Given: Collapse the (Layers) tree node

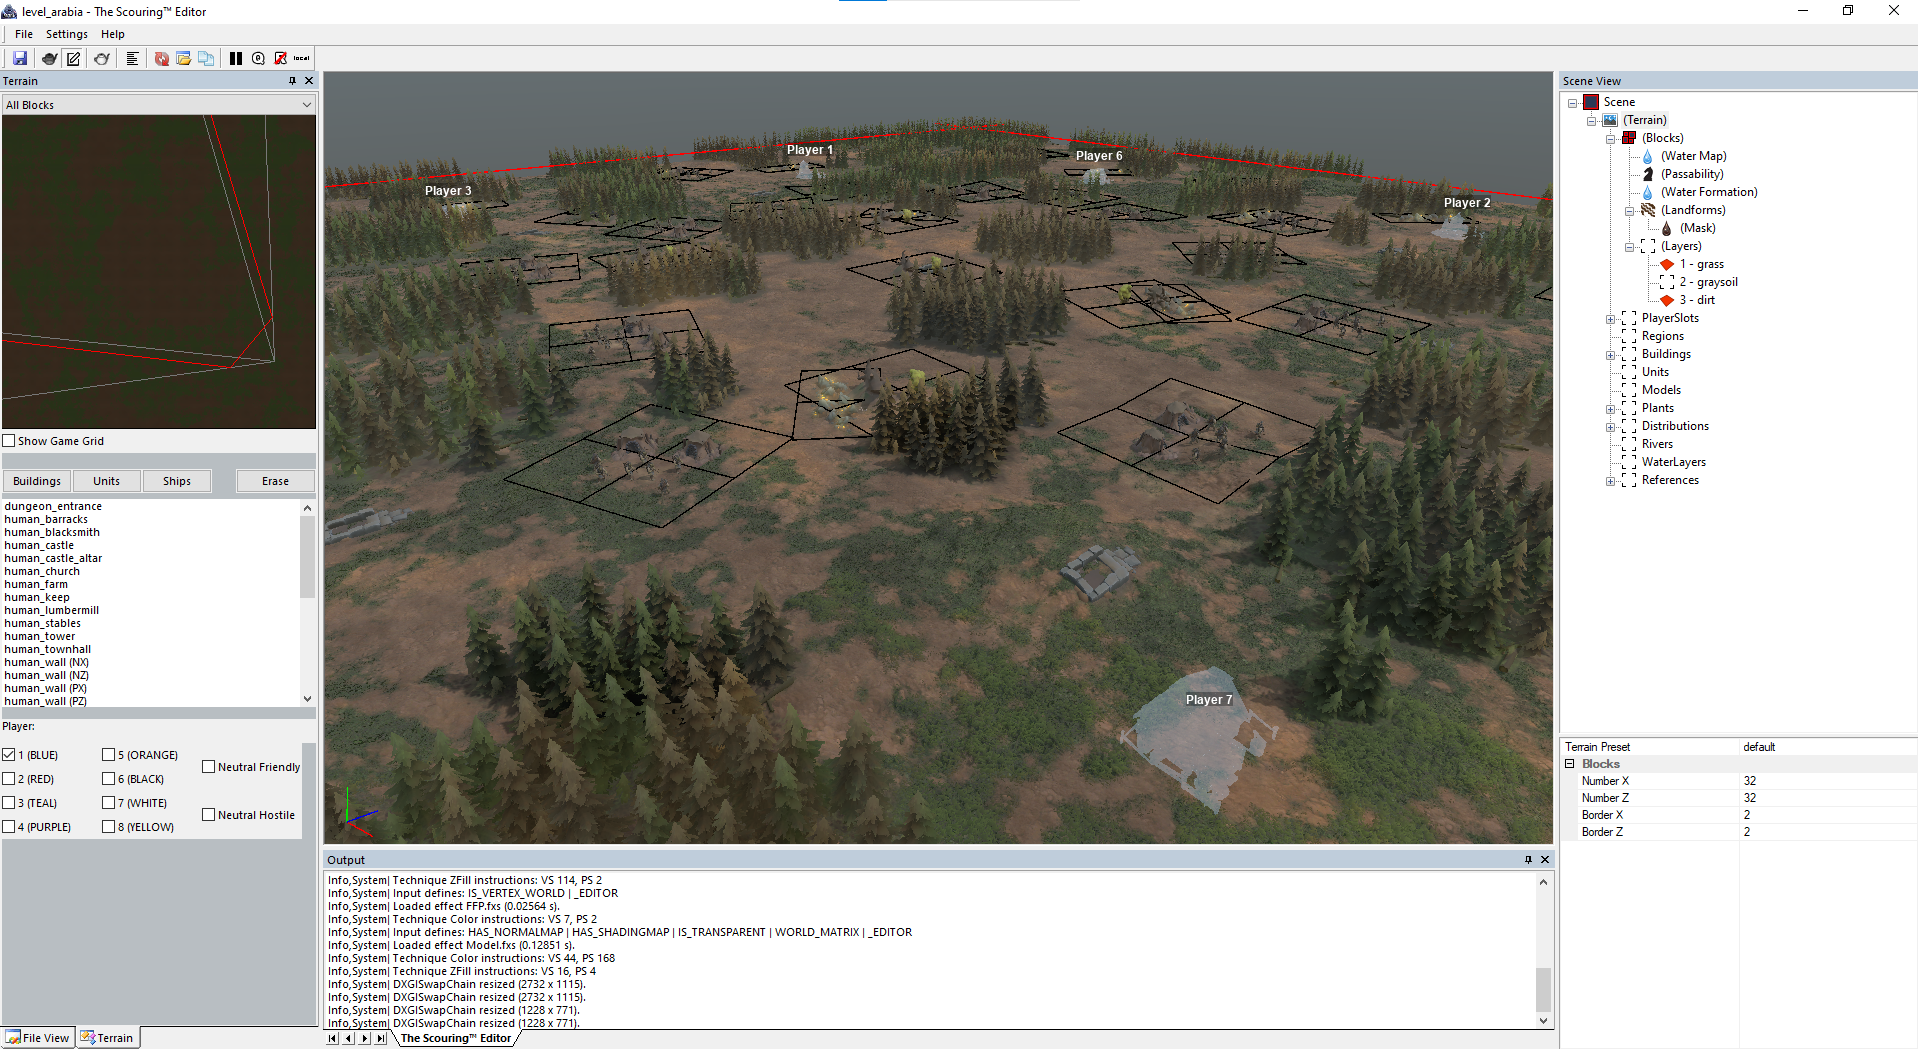Looking at the screenshot, I should point(1630,247).
